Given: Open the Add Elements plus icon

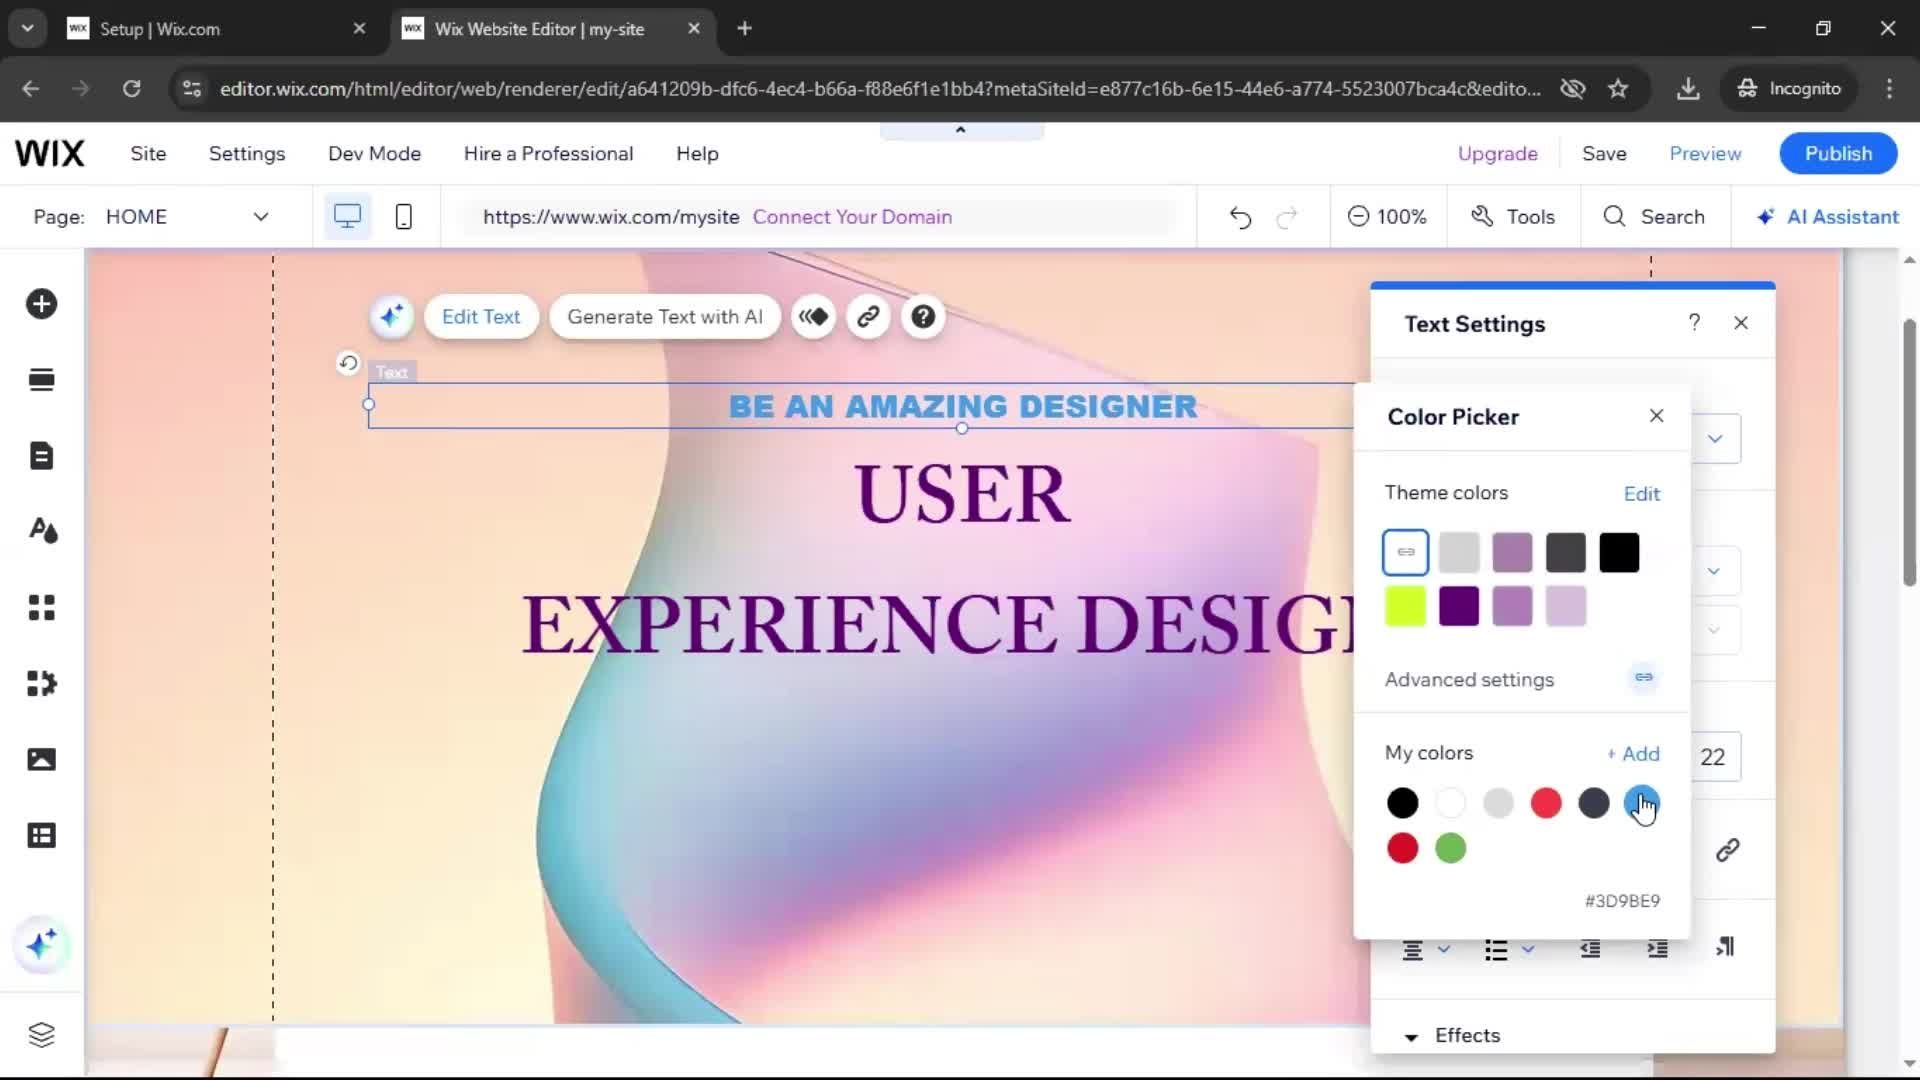Looking at the screenshot, I should pyautogui.click(x=41, y=304).
